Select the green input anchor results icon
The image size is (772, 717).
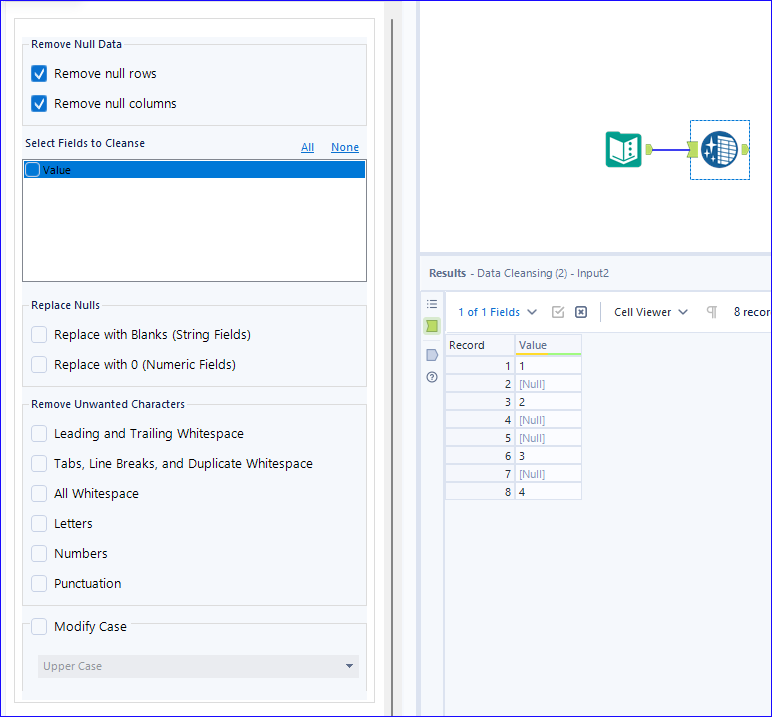click(x=432, y=326)
